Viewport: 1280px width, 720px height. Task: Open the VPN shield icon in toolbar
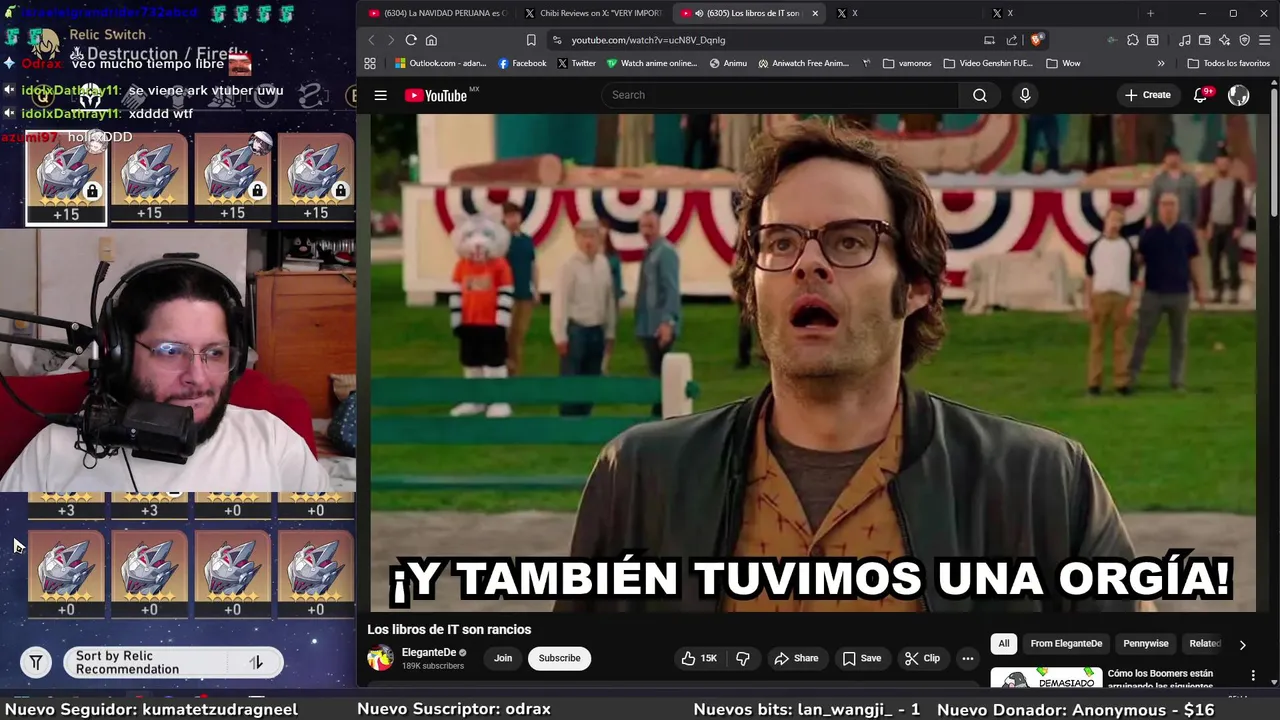point(1245,40)
